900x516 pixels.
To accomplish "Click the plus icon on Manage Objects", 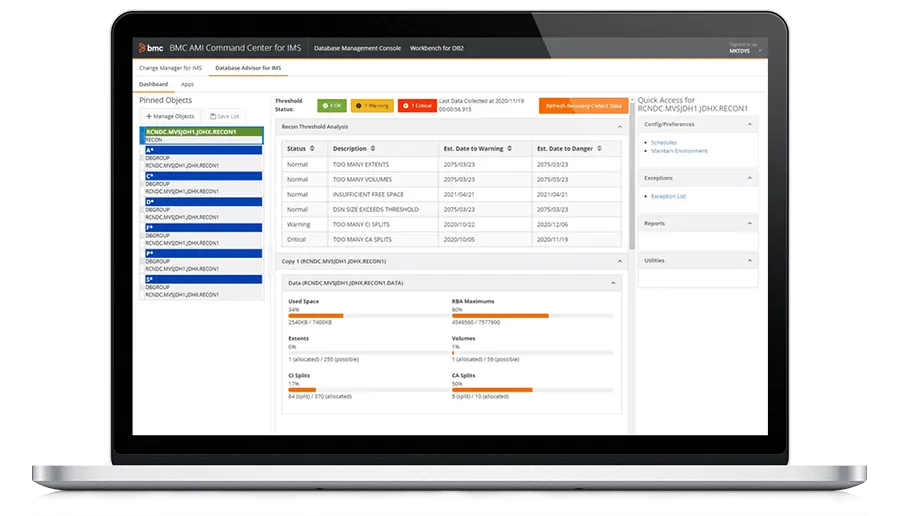I will click(x=149, y=117).
